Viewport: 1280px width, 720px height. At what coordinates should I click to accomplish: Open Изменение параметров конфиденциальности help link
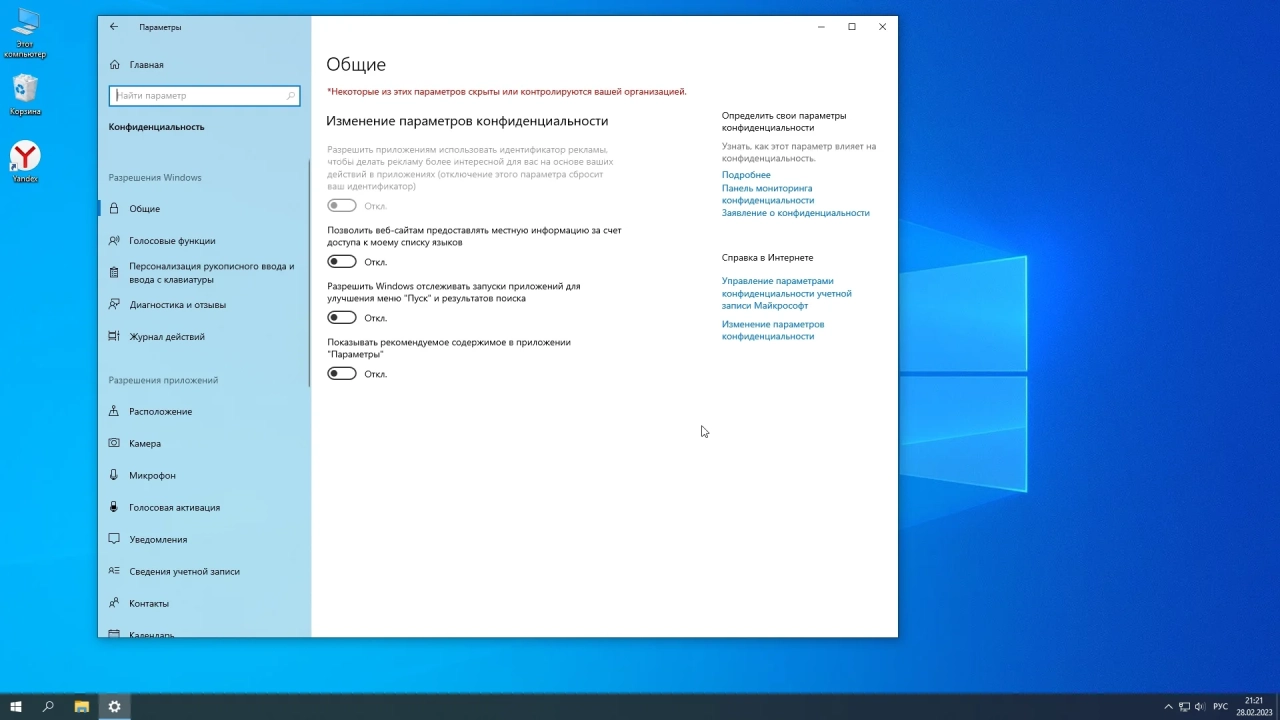[773, 330]
